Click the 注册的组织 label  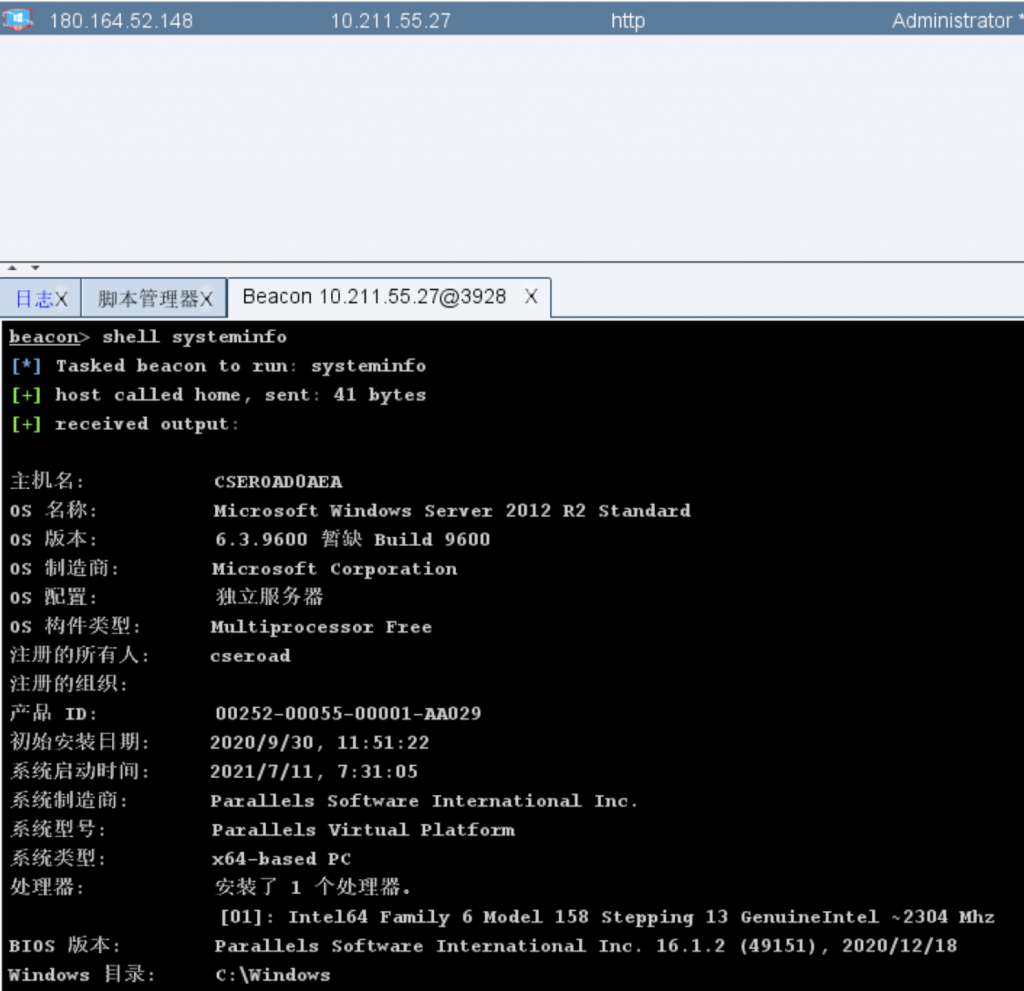(69, 684)
